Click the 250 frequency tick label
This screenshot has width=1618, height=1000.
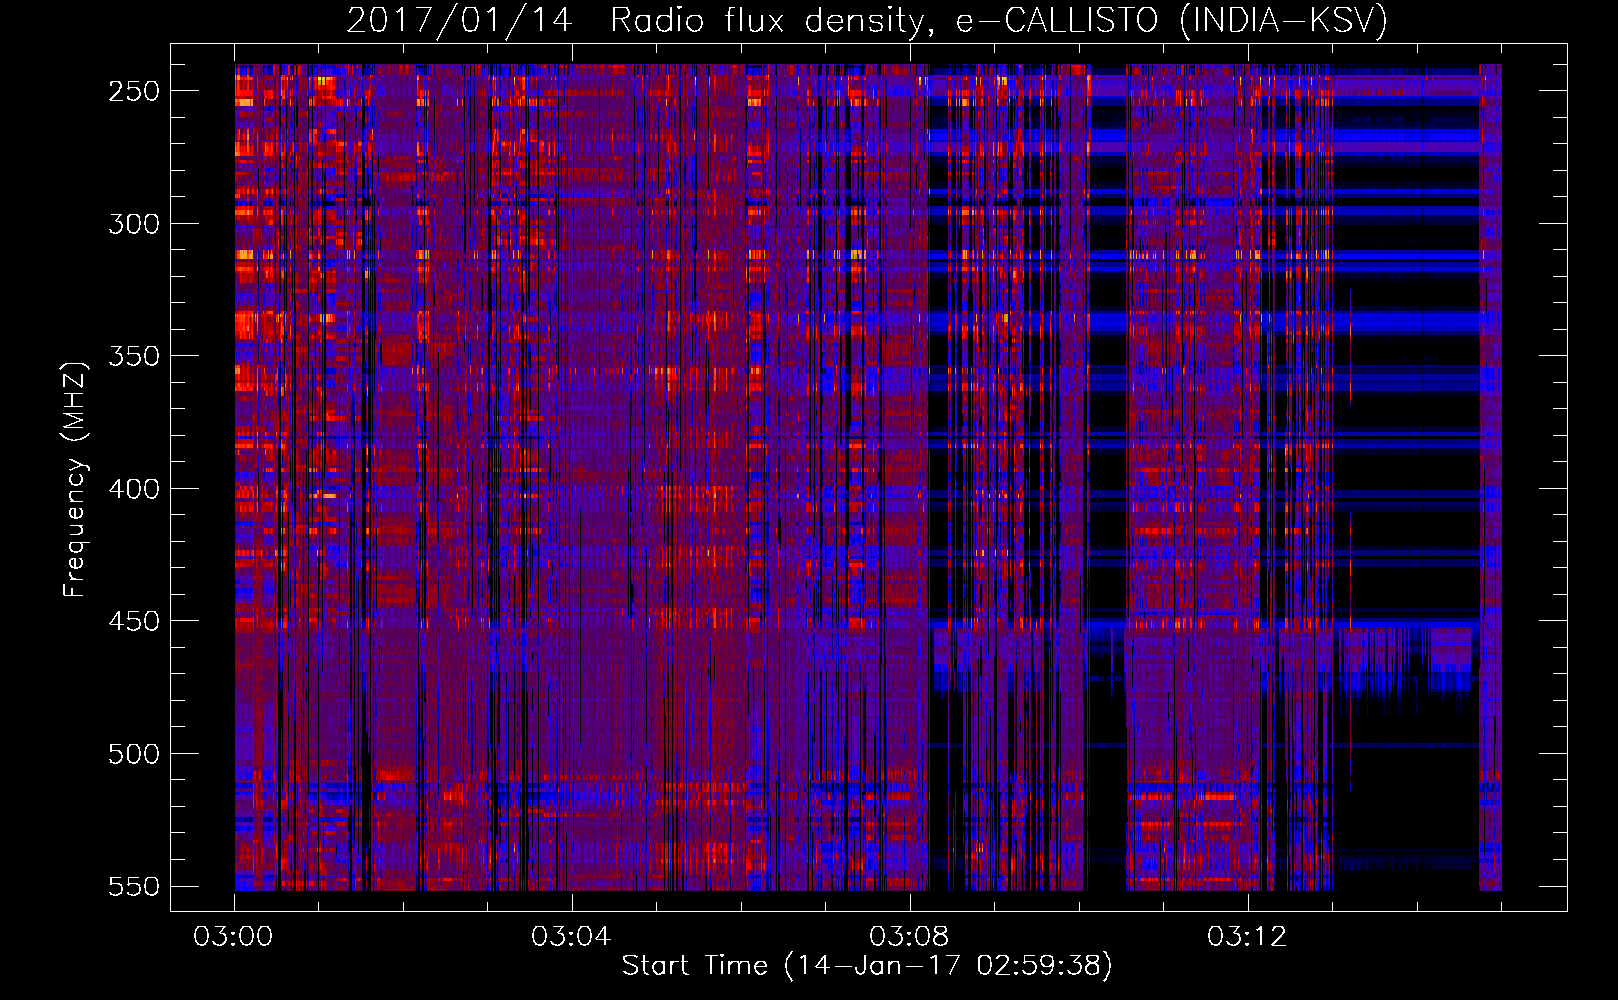[134, 91]
